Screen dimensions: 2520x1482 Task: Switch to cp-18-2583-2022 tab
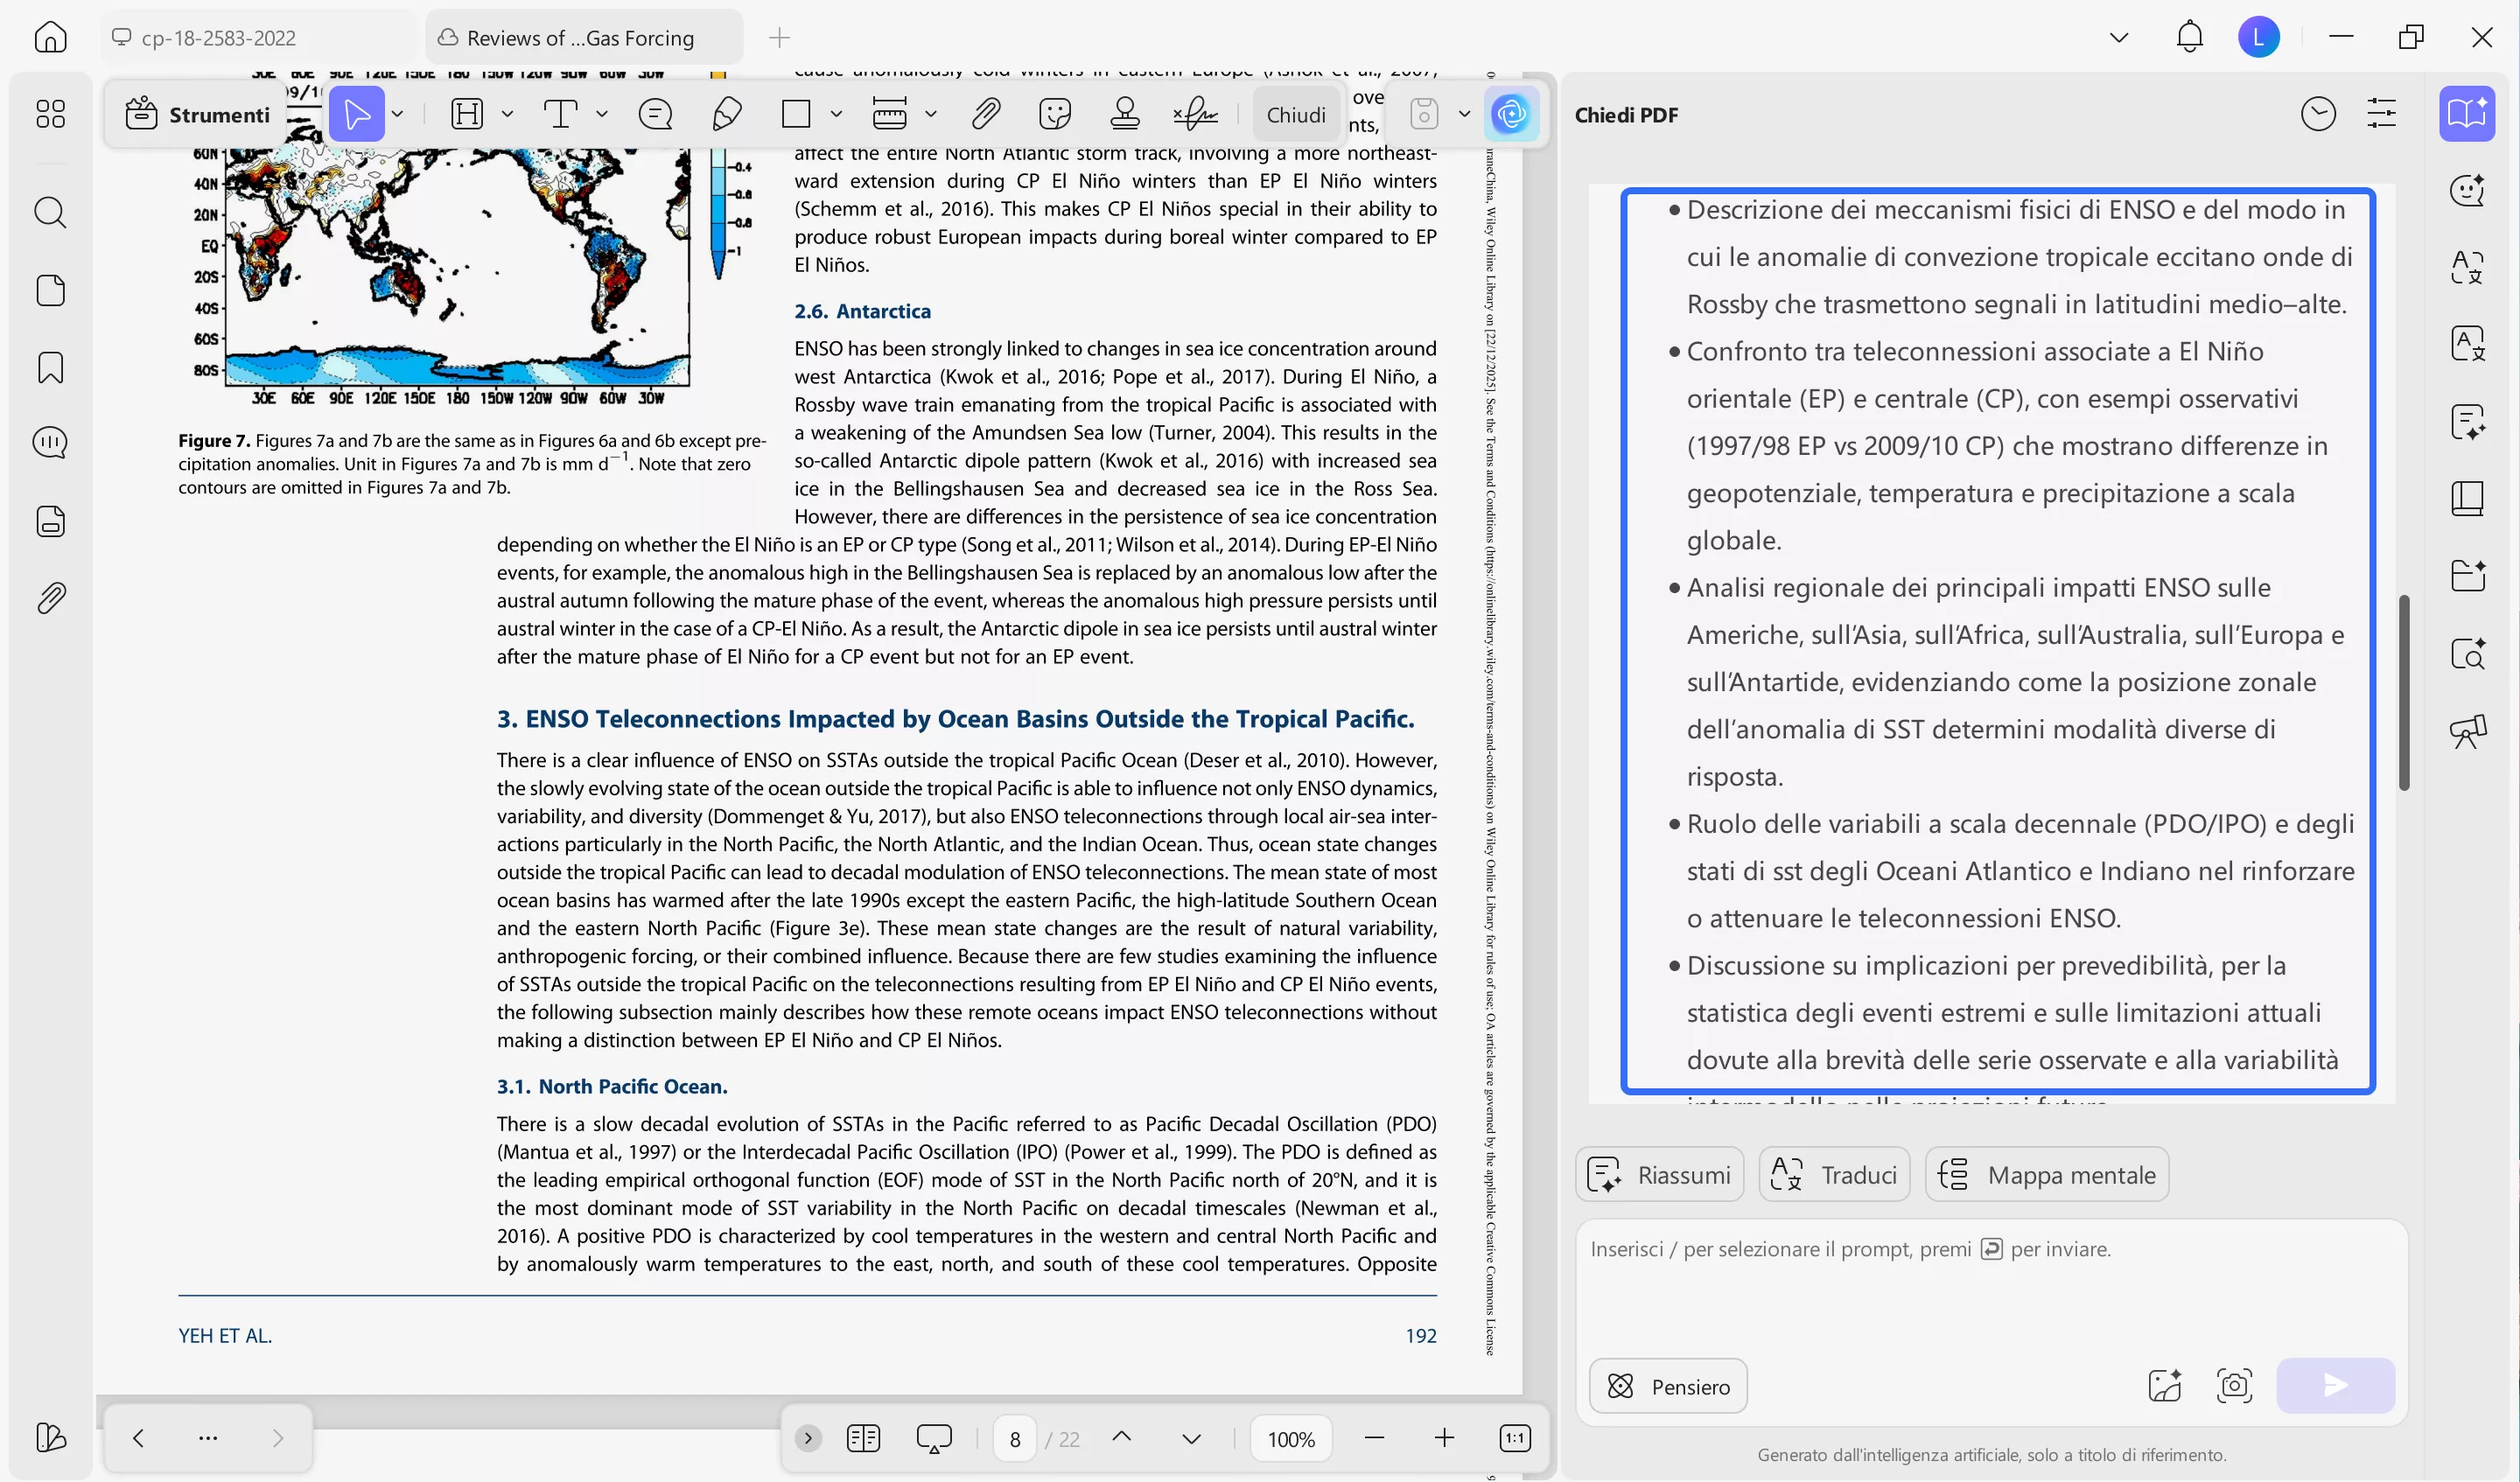click(219, 38)
